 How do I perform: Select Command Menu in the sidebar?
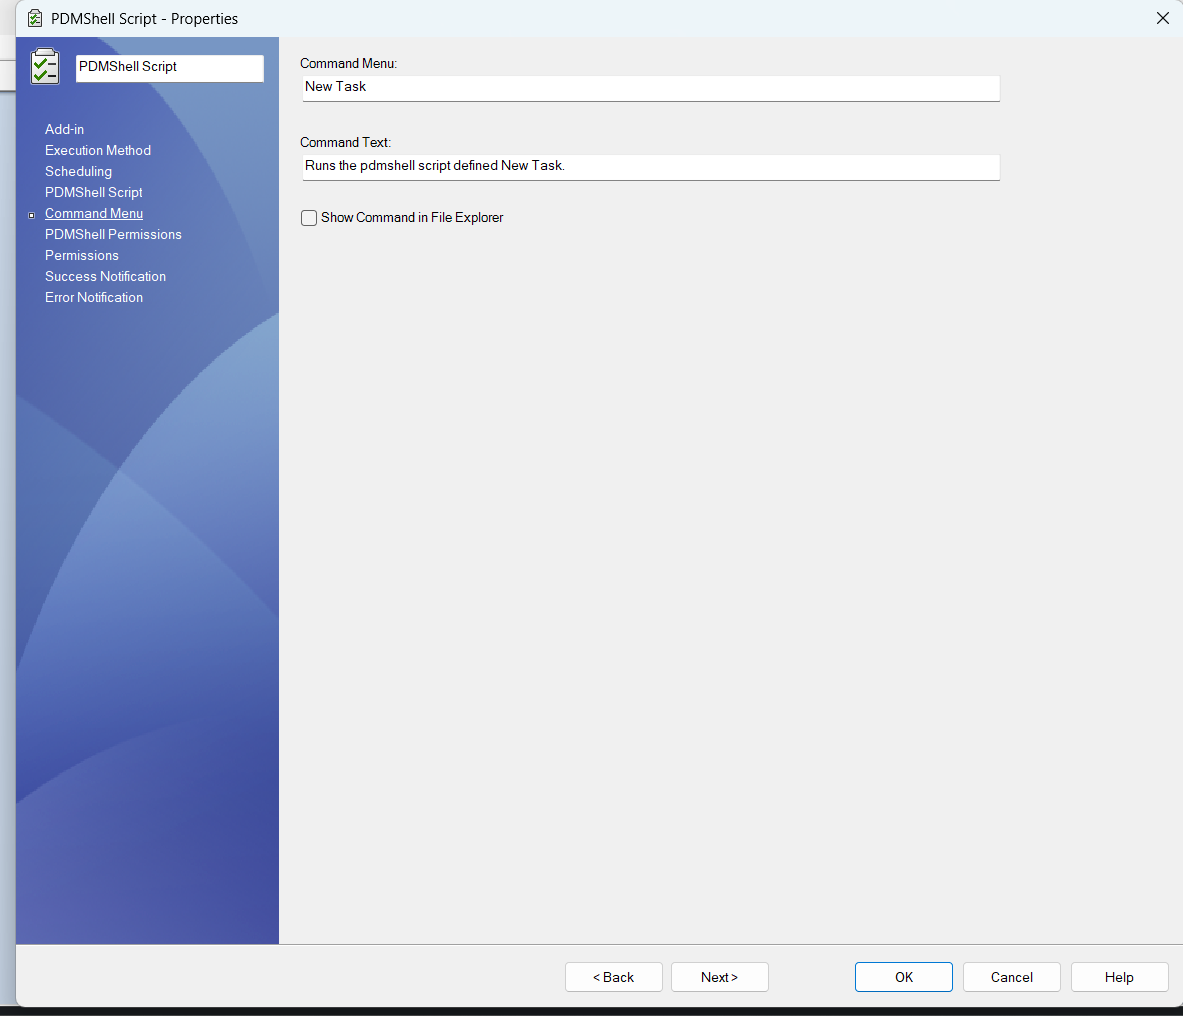(x=94, y=213)
